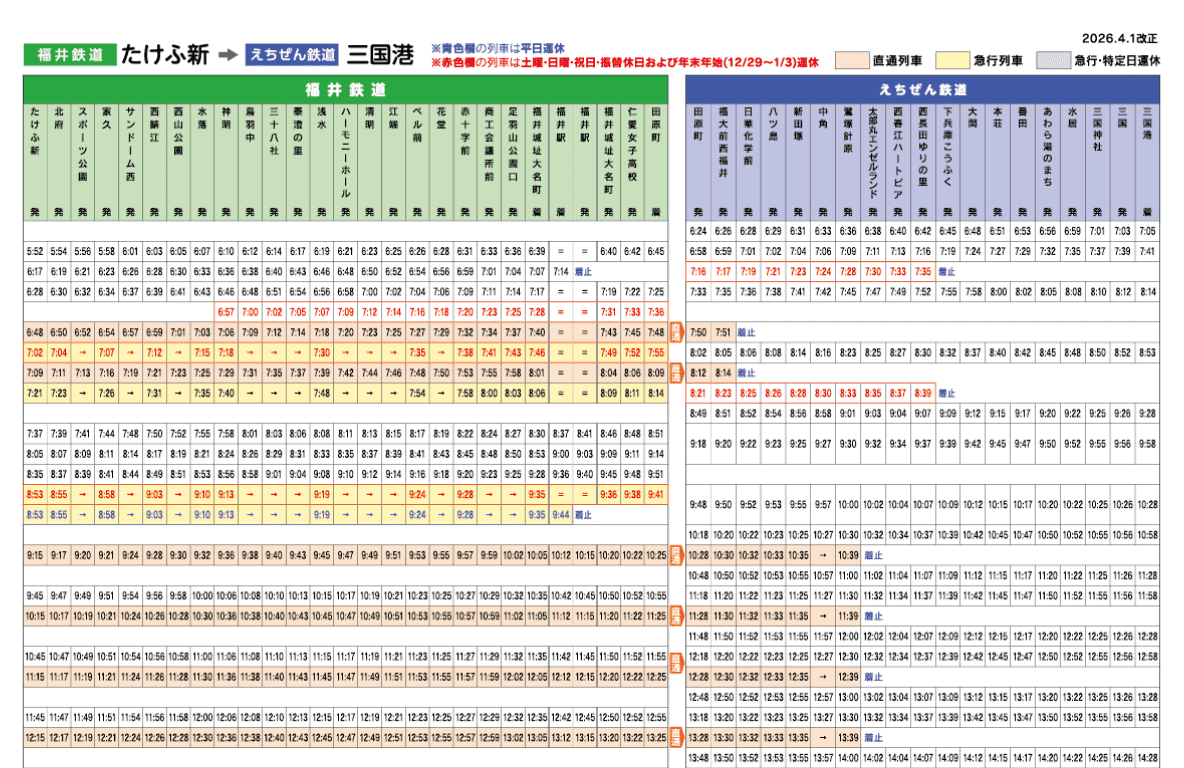Select the green 福井鉄道 section header bar
The height and width of the screenshot is (768, 1184).
(x=346, y=89)
